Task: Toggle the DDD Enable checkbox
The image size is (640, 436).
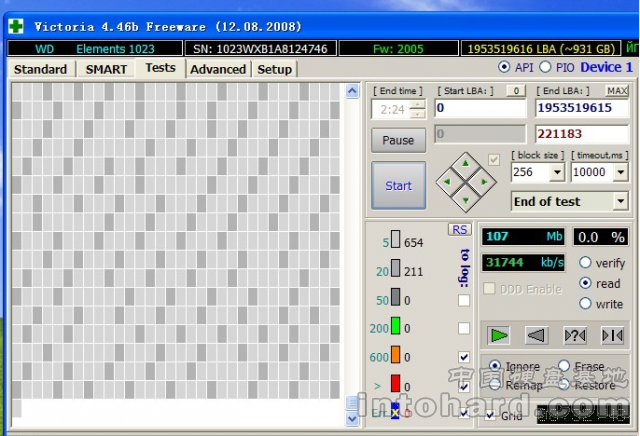Action: [x=489, y=288]
